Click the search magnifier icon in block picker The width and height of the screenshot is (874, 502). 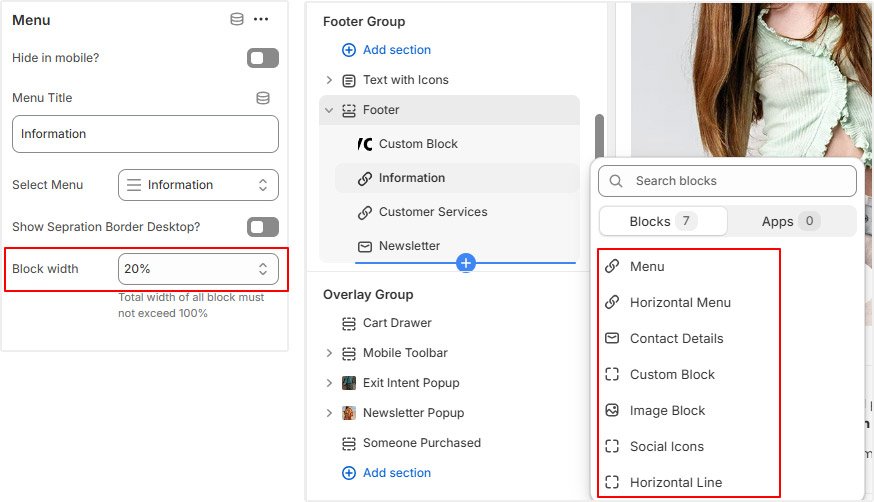[616, 181]
